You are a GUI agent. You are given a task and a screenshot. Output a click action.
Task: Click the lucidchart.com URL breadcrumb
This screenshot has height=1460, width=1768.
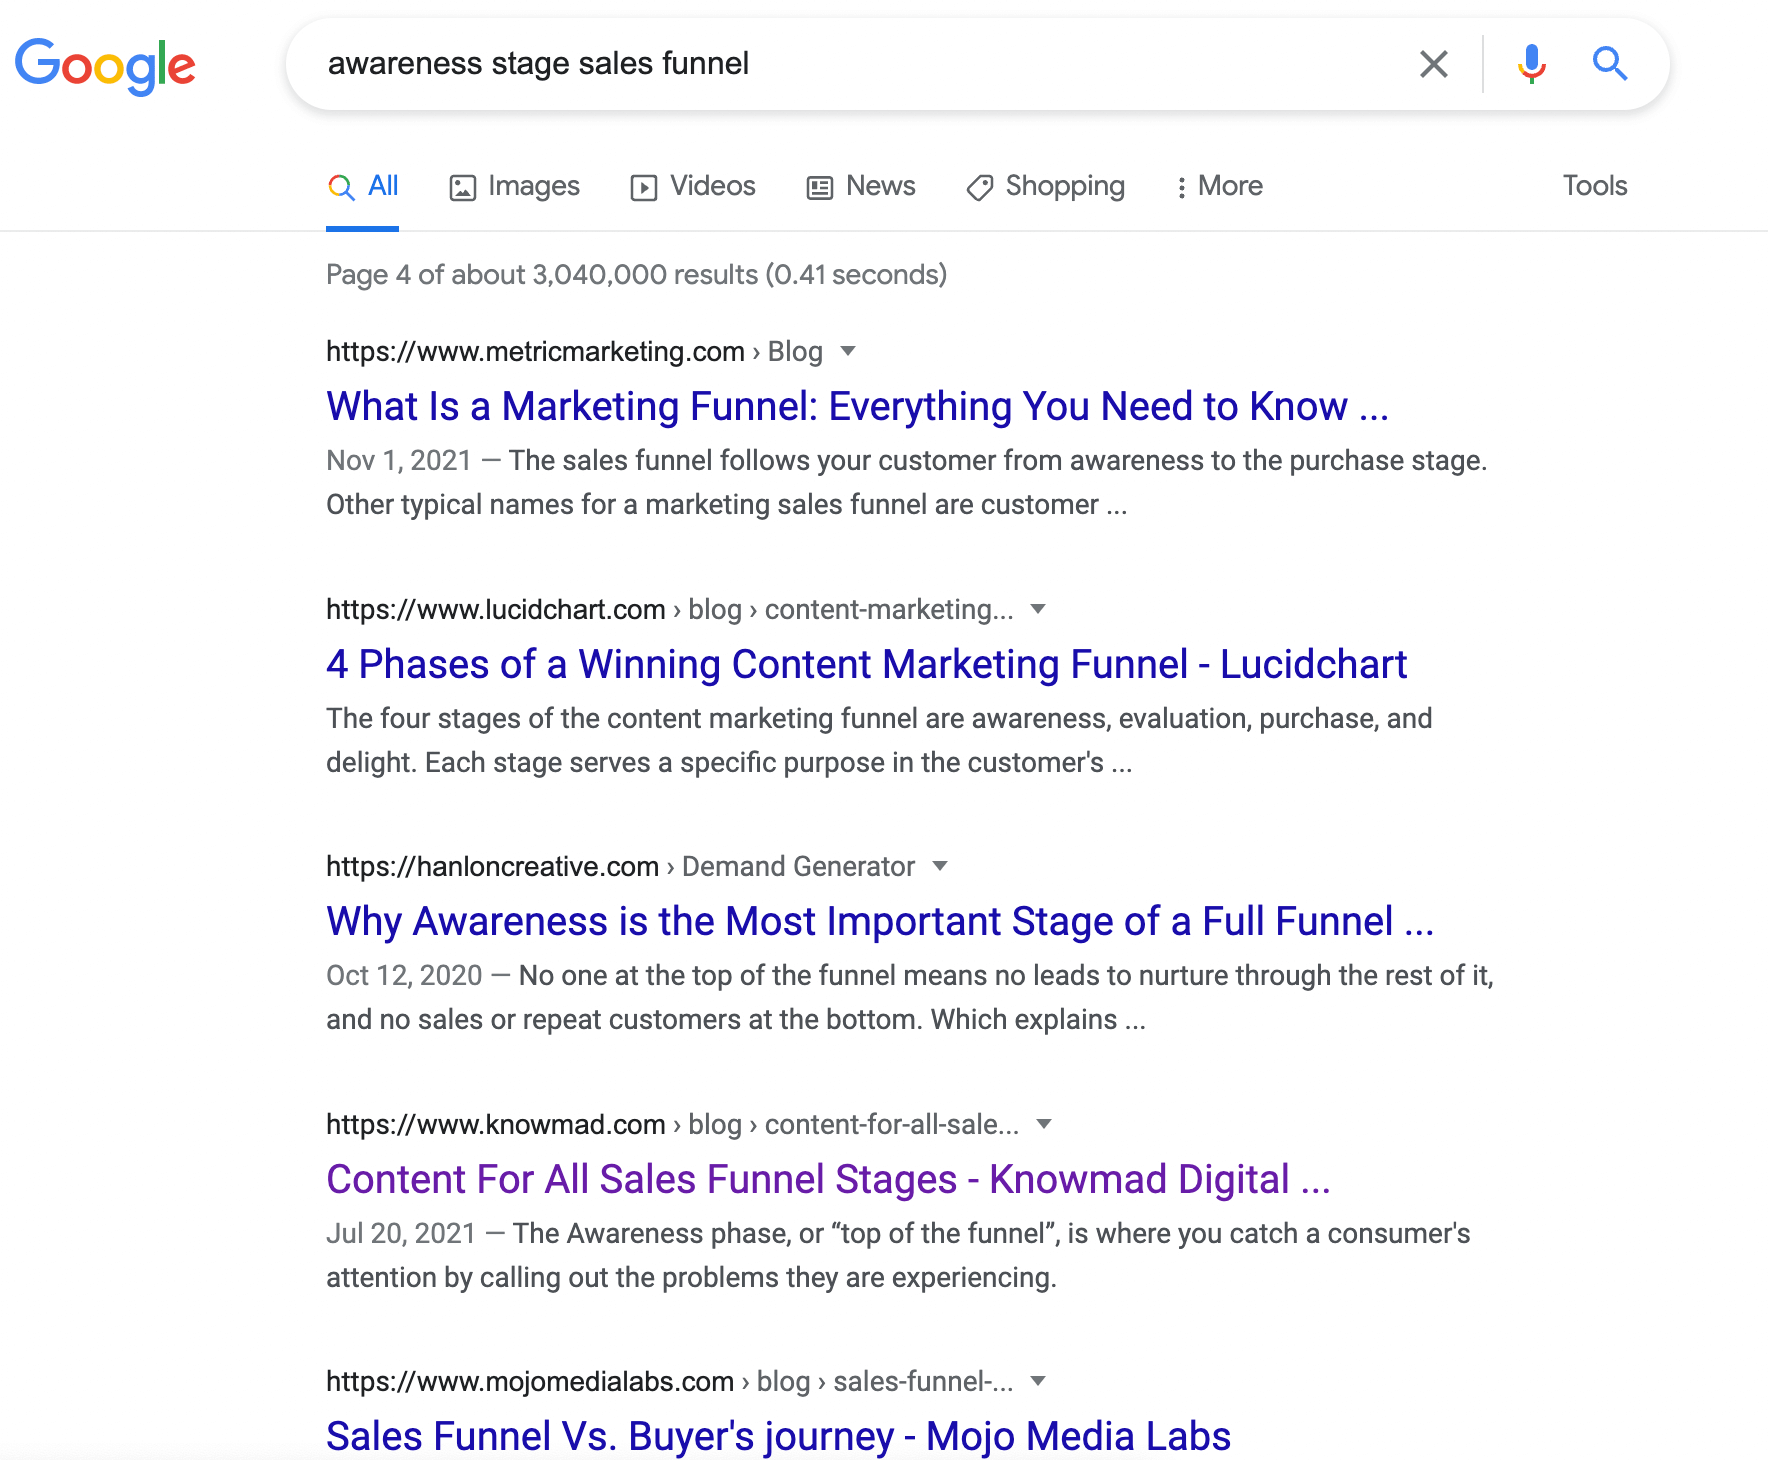(x=670, y=610)
